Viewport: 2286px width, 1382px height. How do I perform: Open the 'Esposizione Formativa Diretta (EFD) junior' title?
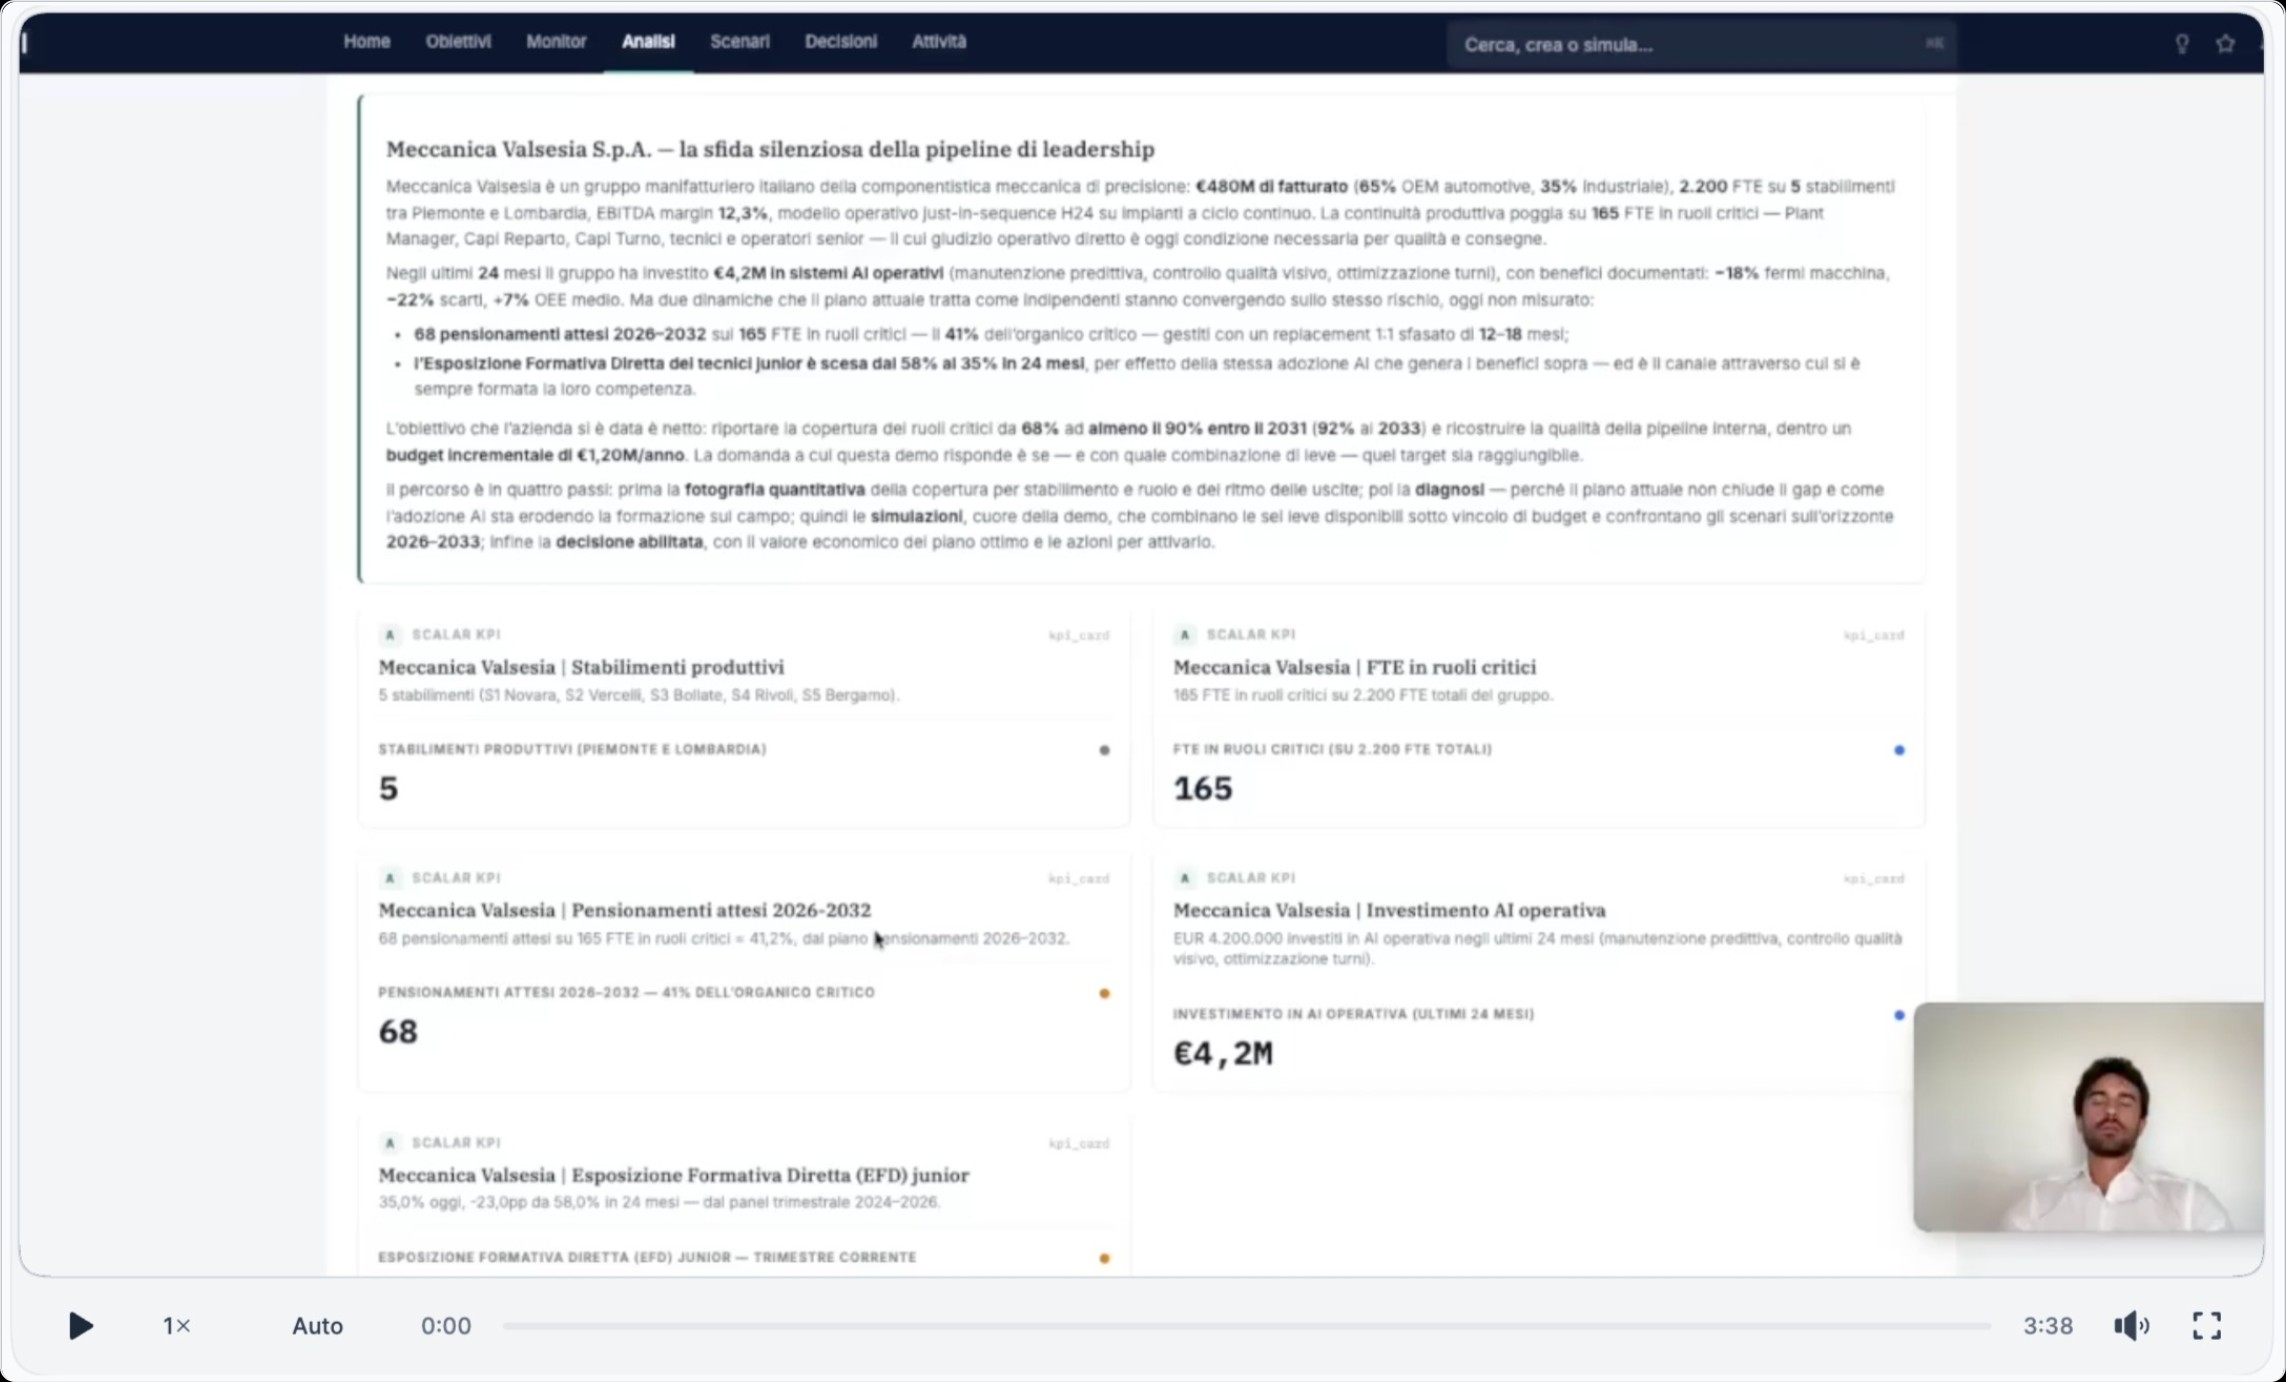[673, 1175]
